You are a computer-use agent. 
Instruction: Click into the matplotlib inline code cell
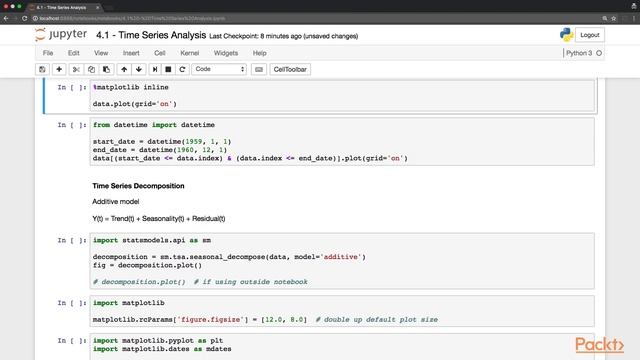coord(342,96)
